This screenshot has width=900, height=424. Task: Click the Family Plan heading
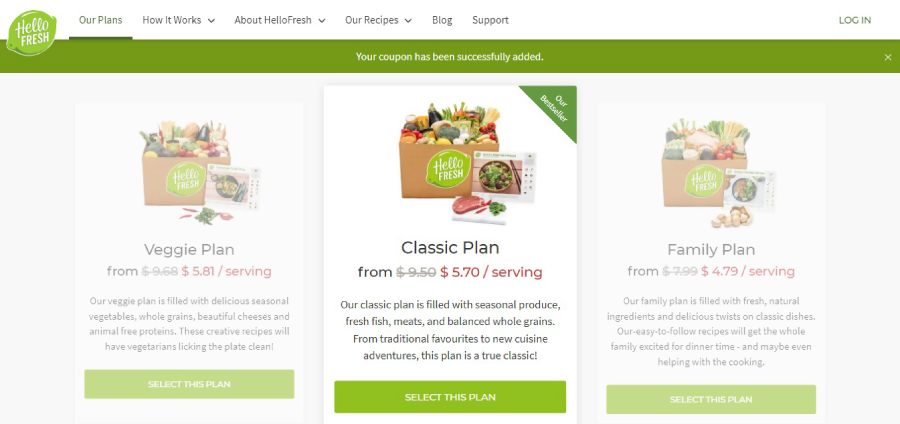tap(711, 250)
